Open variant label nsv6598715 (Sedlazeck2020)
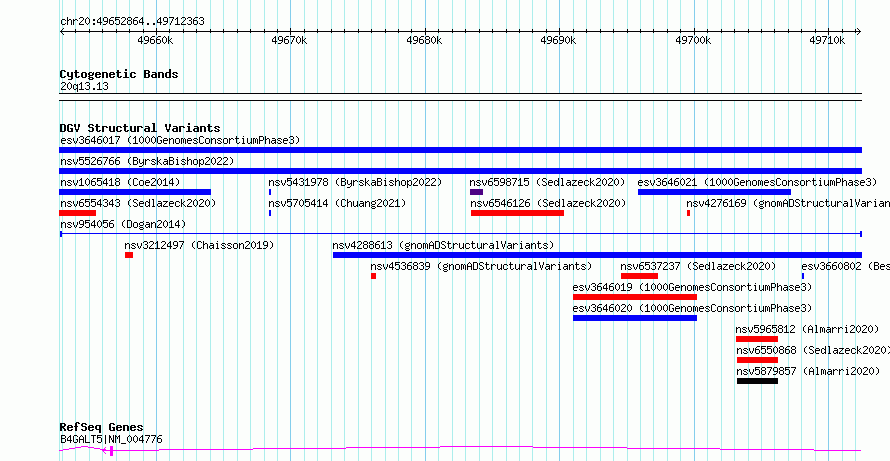890x461 pixels. coord(547,182)
